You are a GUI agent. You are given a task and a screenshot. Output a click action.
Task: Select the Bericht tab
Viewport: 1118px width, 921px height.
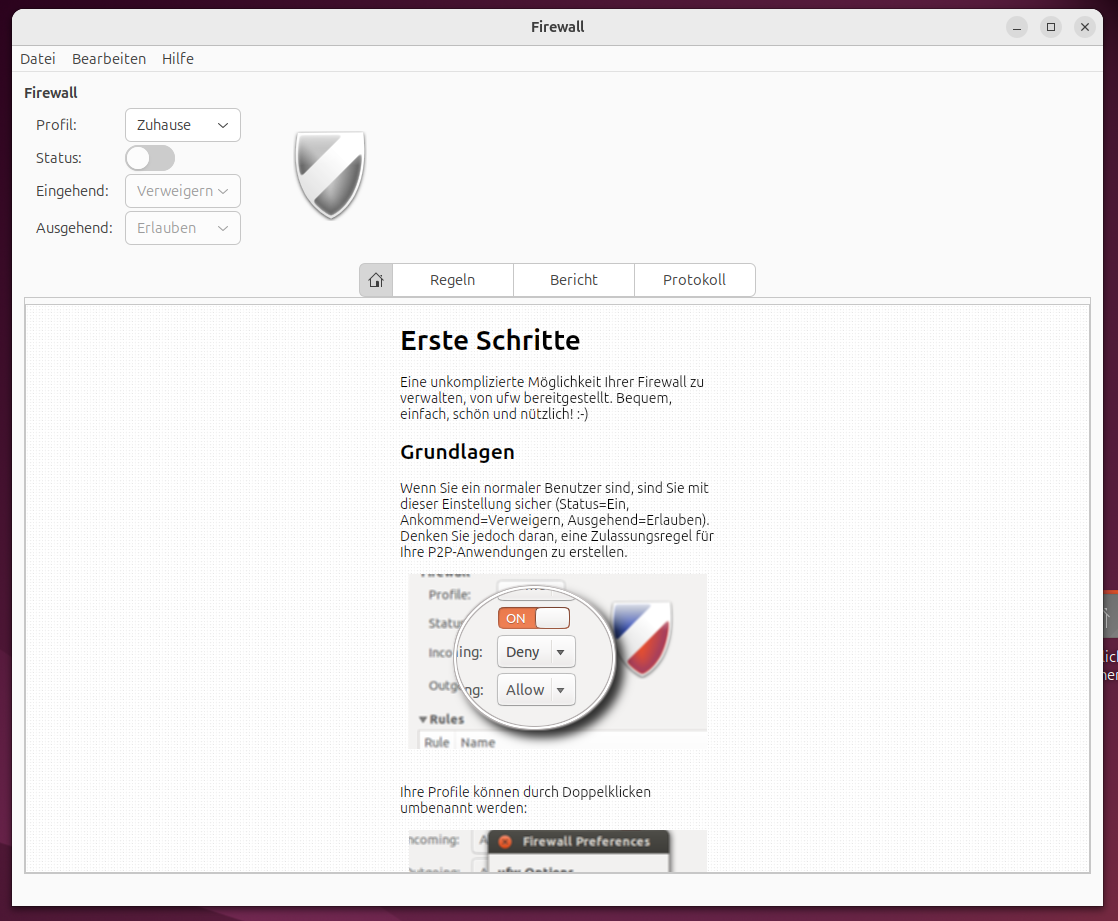point(573,280)
